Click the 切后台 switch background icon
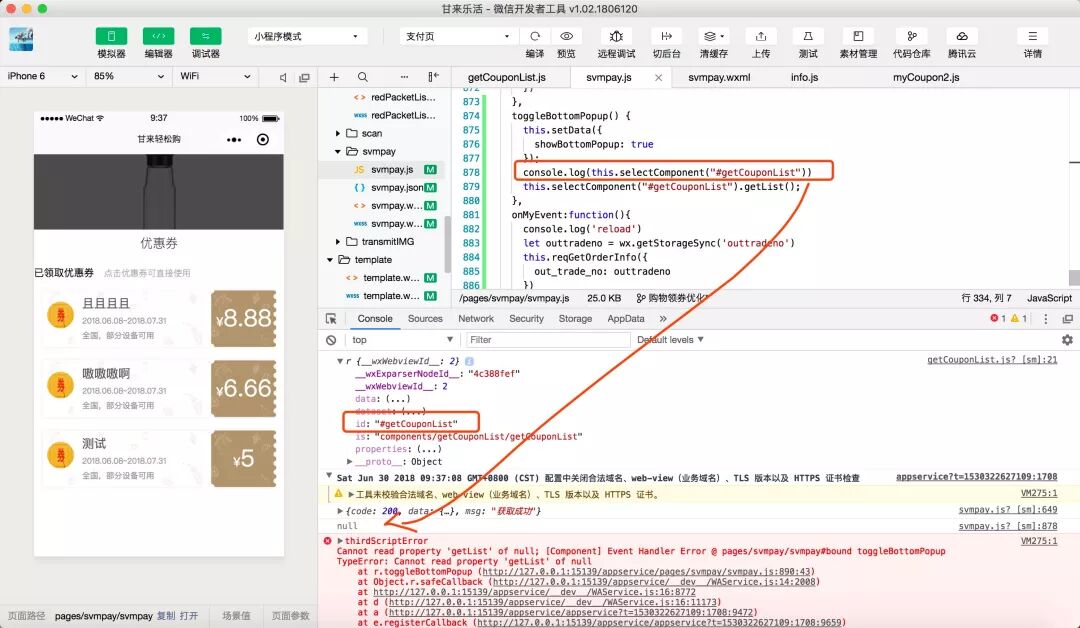Image resolution: width=1080 pixels, height=628 pixels. pos(666,36)
